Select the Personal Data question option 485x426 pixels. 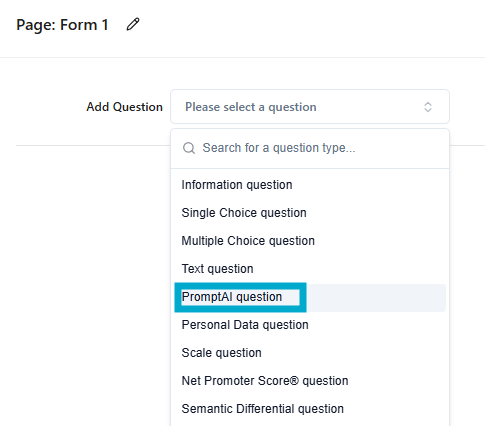310,325
